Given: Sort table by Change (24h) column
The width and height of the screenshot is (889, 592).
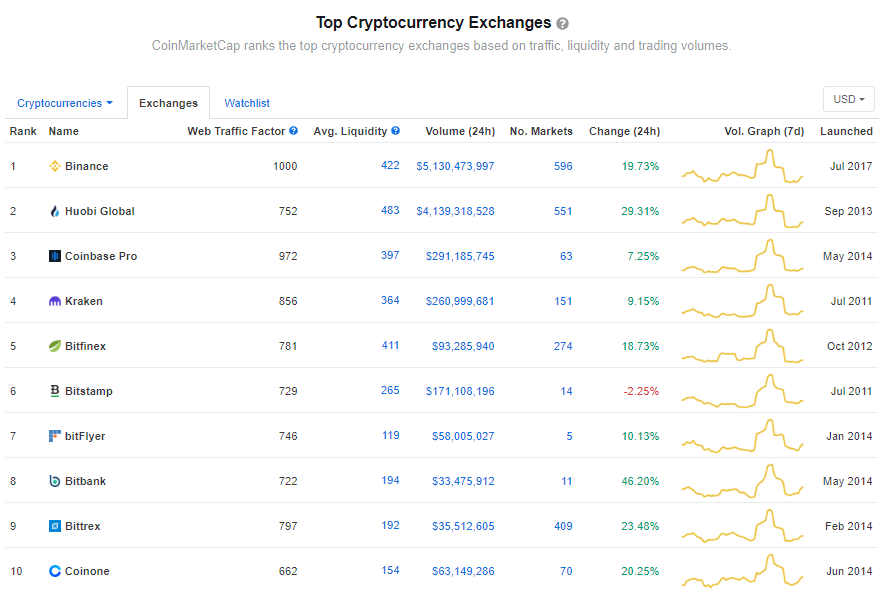Looking at the screenshot, I should tap(624, 131).
